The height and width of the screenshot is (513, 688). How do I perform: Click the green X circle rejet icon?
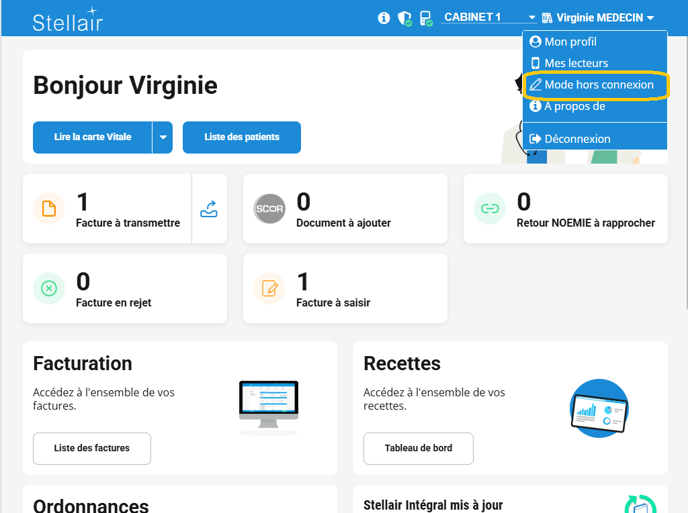click(x=49, y=288)
